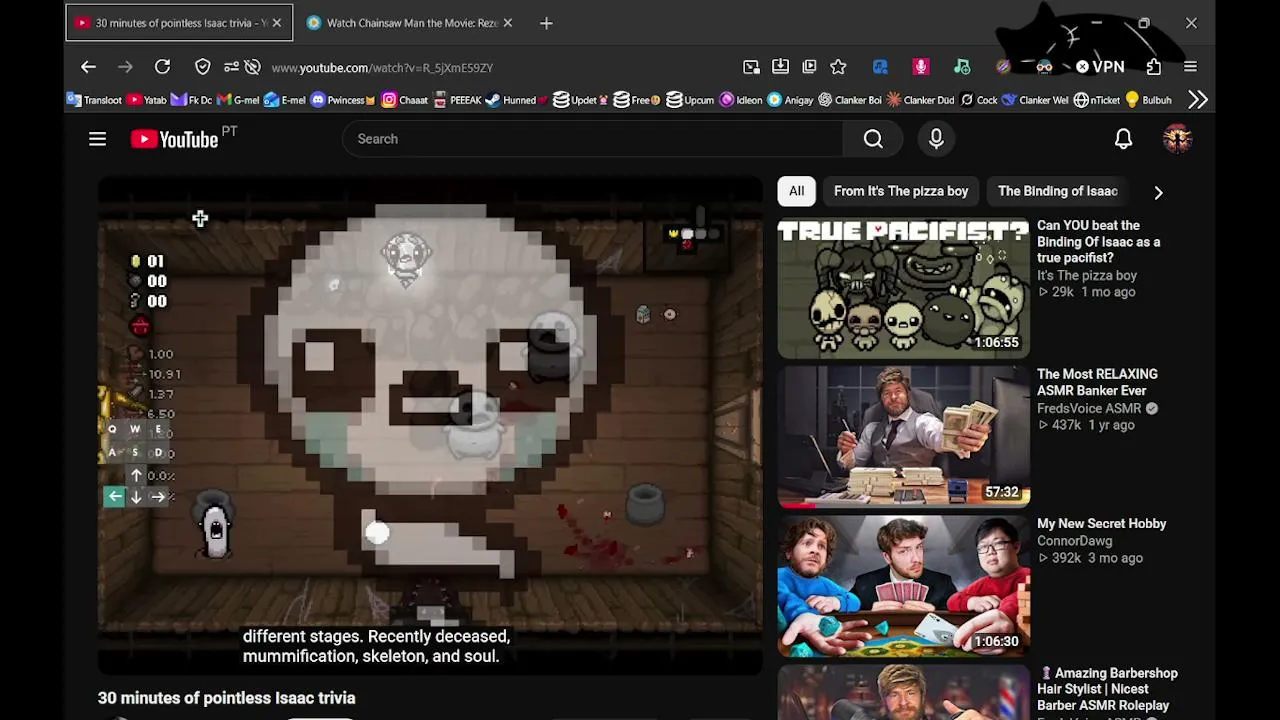The width and height of the screenshot is (1280, 720).
Task: Open 'My New Secret Hobby' video title
Action: coord(1102,524)
